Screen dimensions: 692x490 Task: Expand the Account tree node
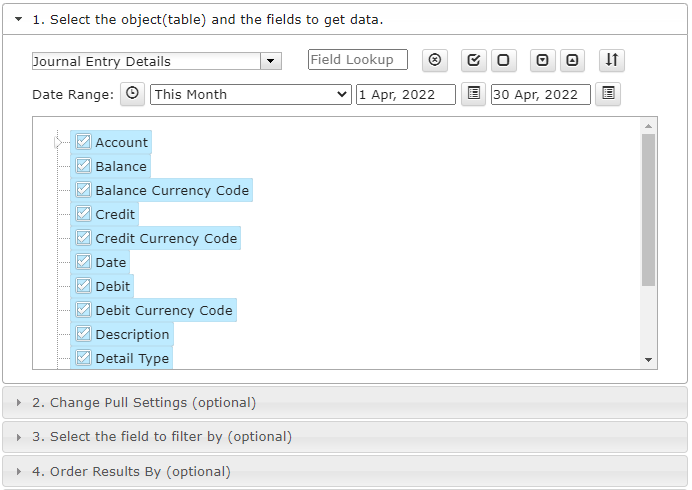coord(58,142)
